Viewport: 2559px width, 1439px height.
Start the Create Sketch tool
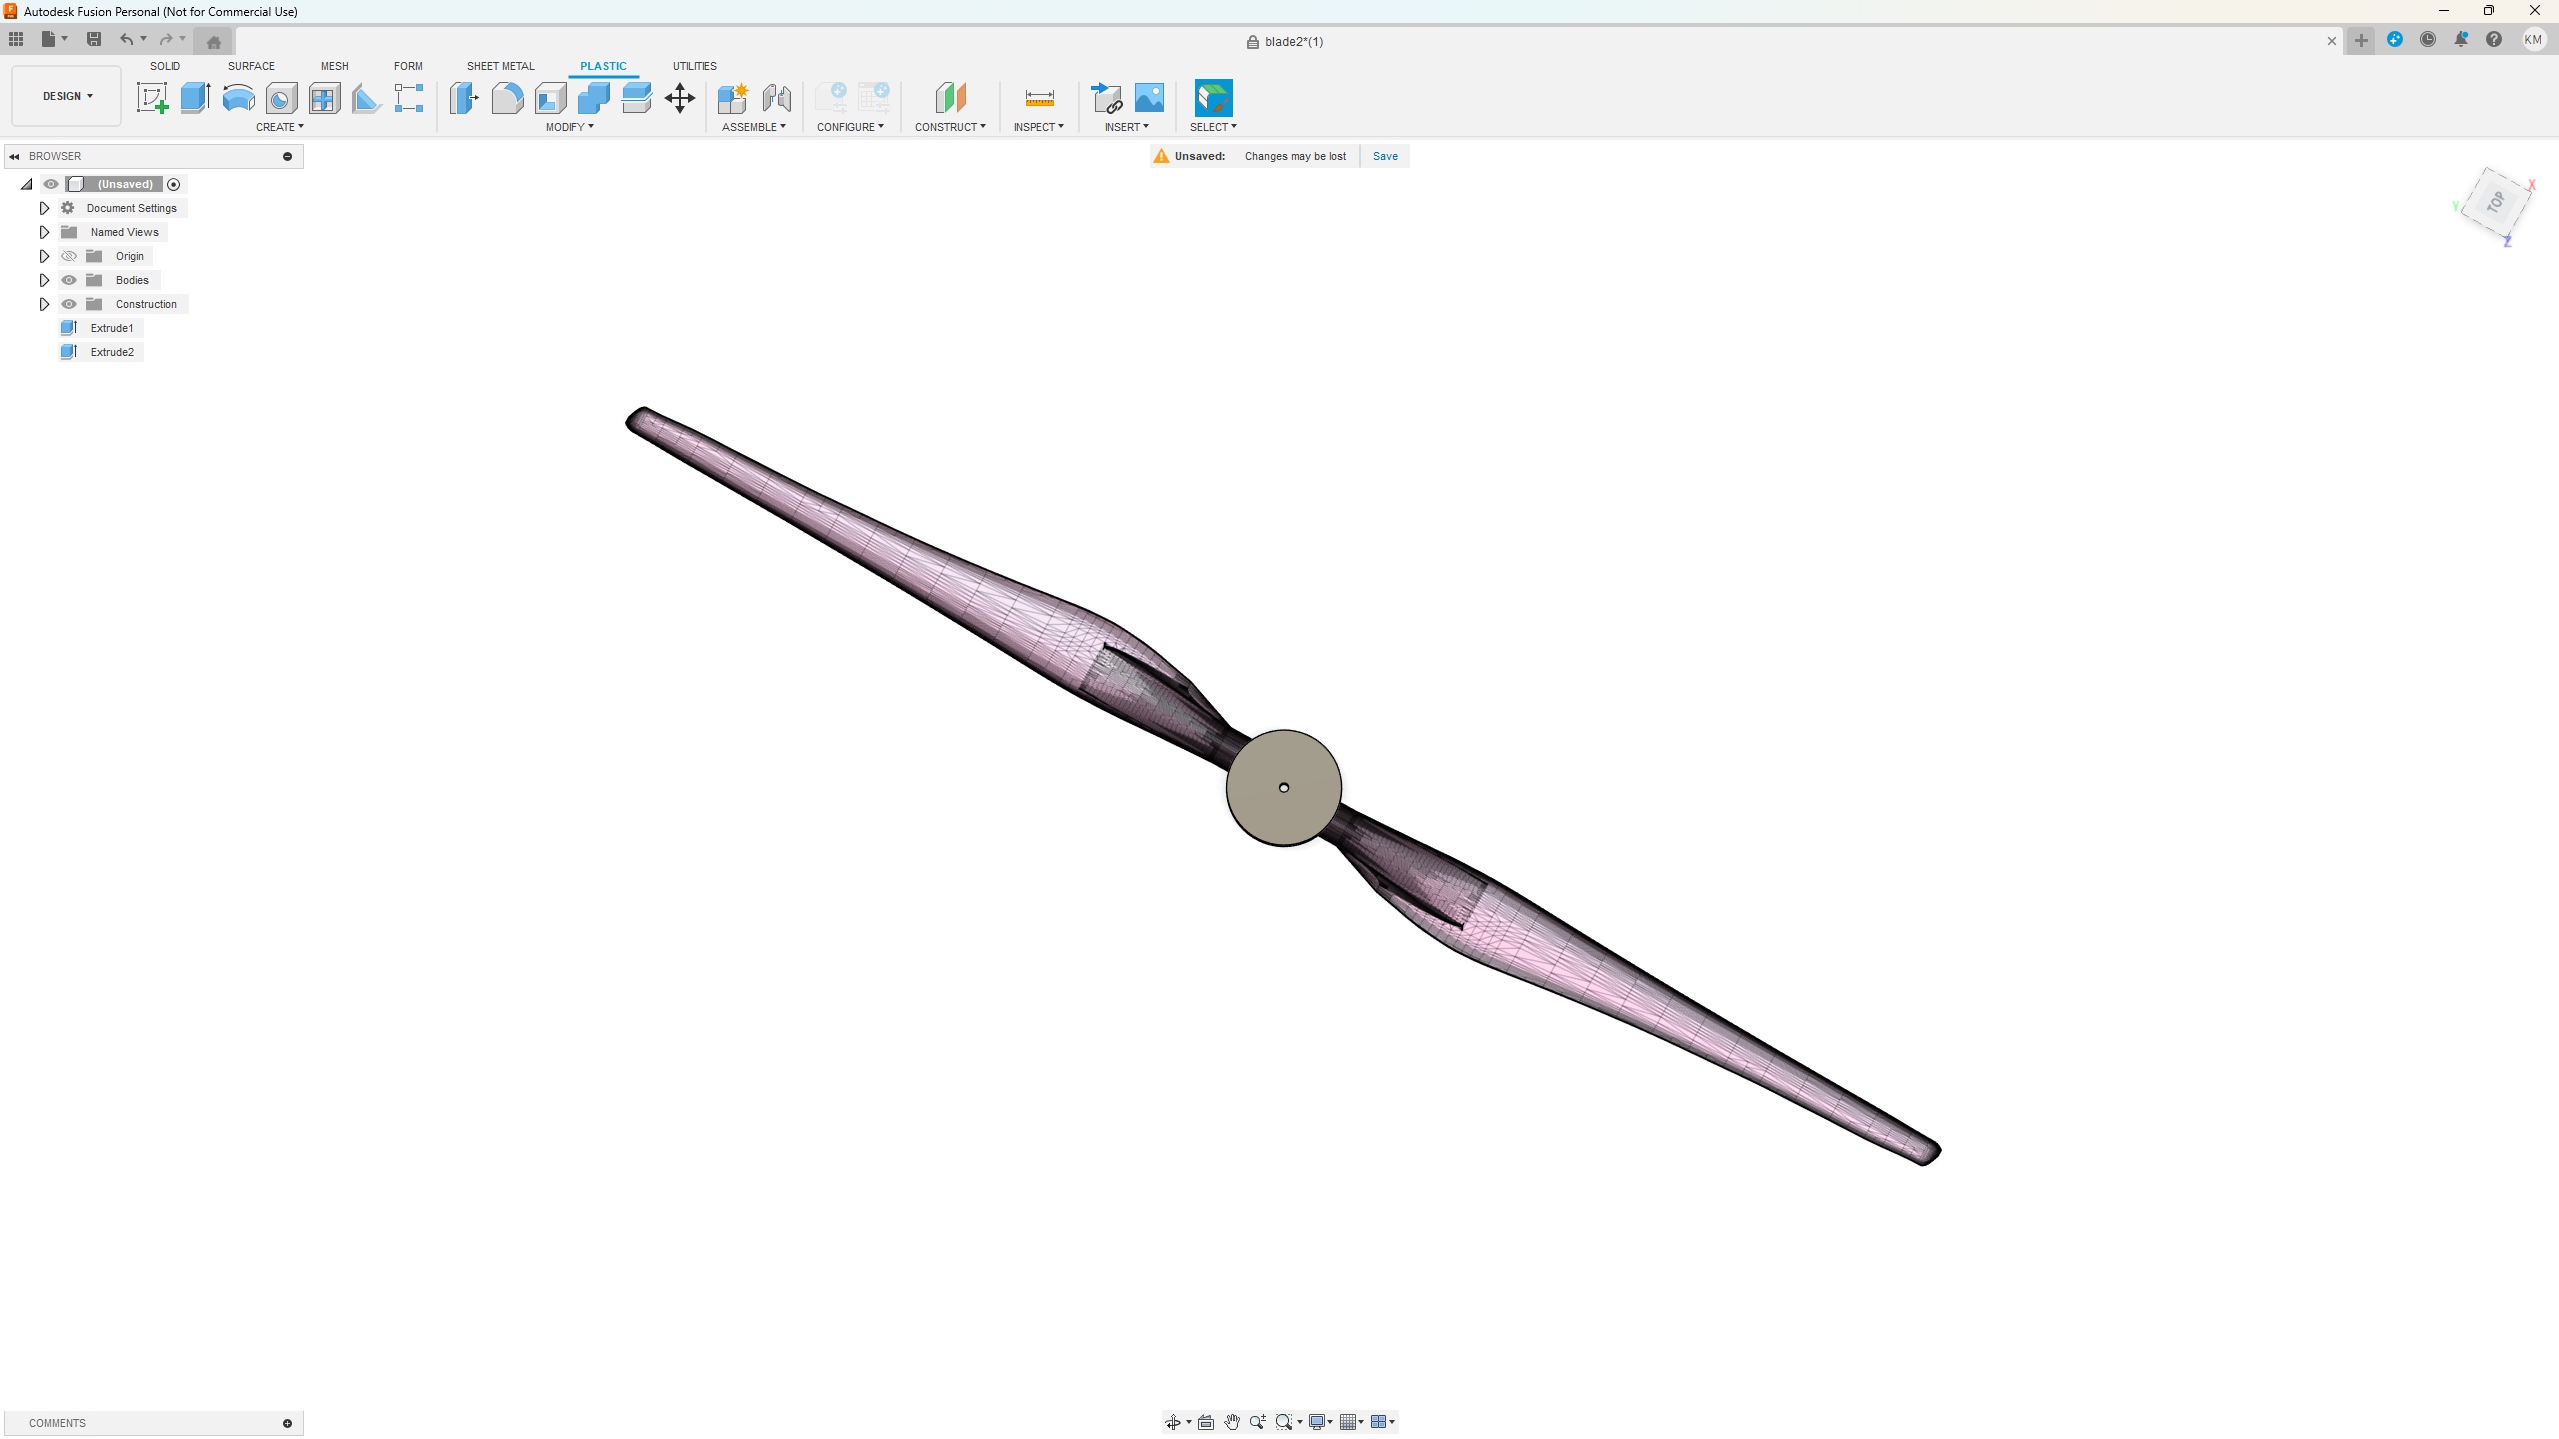[x=152, y=98]
